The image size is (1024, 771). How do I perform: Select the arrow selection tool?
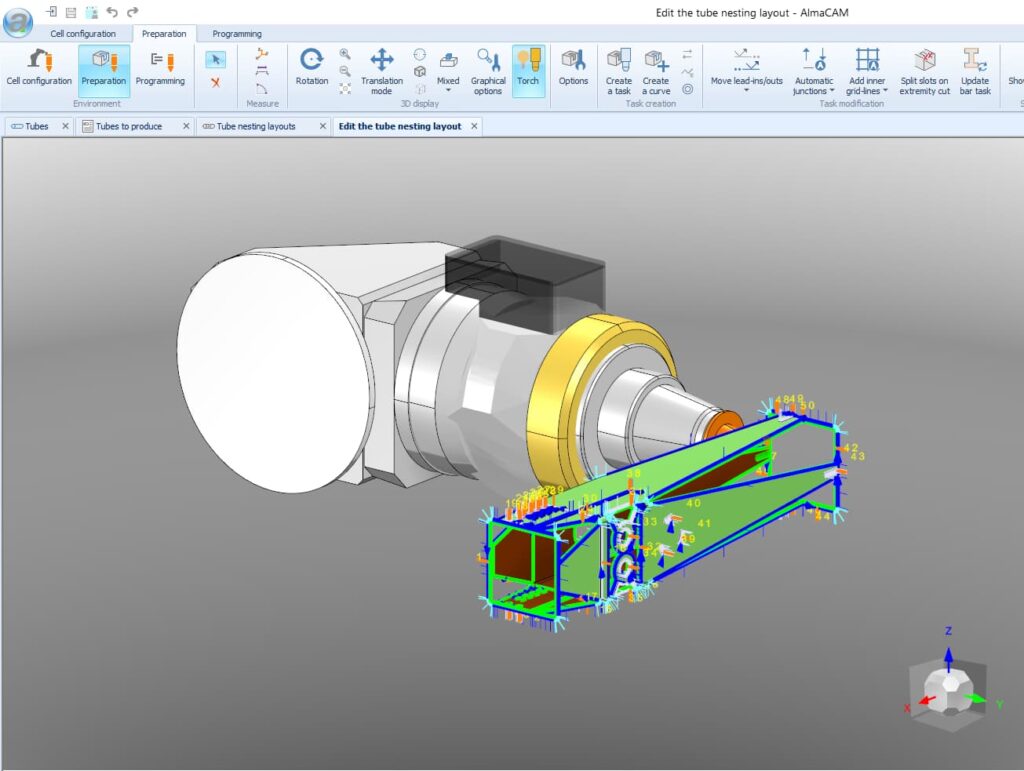(214, 60)
